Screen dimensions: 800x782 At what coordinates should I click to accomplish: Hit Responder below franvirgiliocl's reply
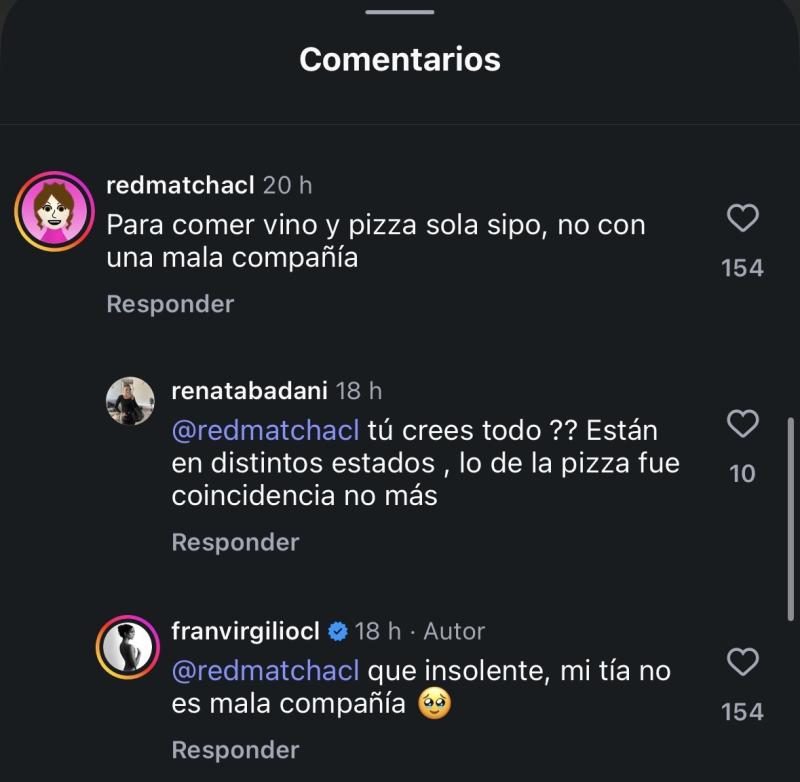(x=235, y=750)
